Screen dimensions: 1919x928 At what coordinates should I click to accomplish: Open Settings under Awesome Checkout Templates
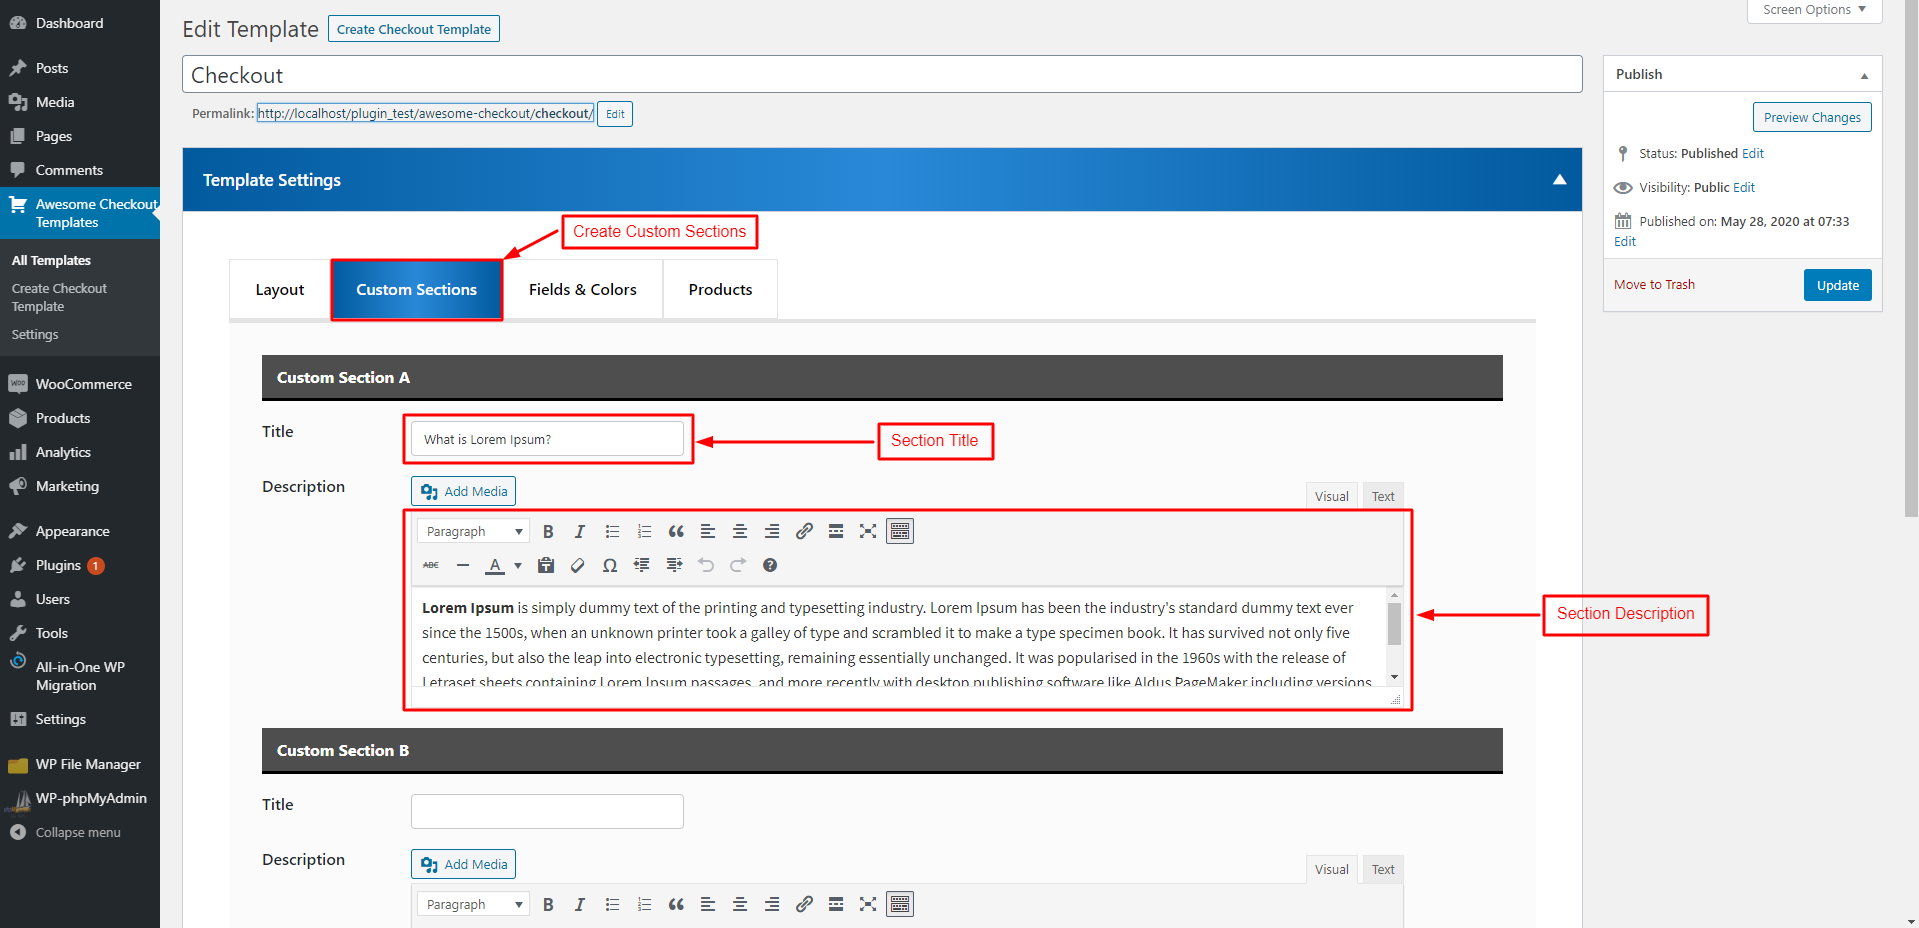(x=35, y=335)
